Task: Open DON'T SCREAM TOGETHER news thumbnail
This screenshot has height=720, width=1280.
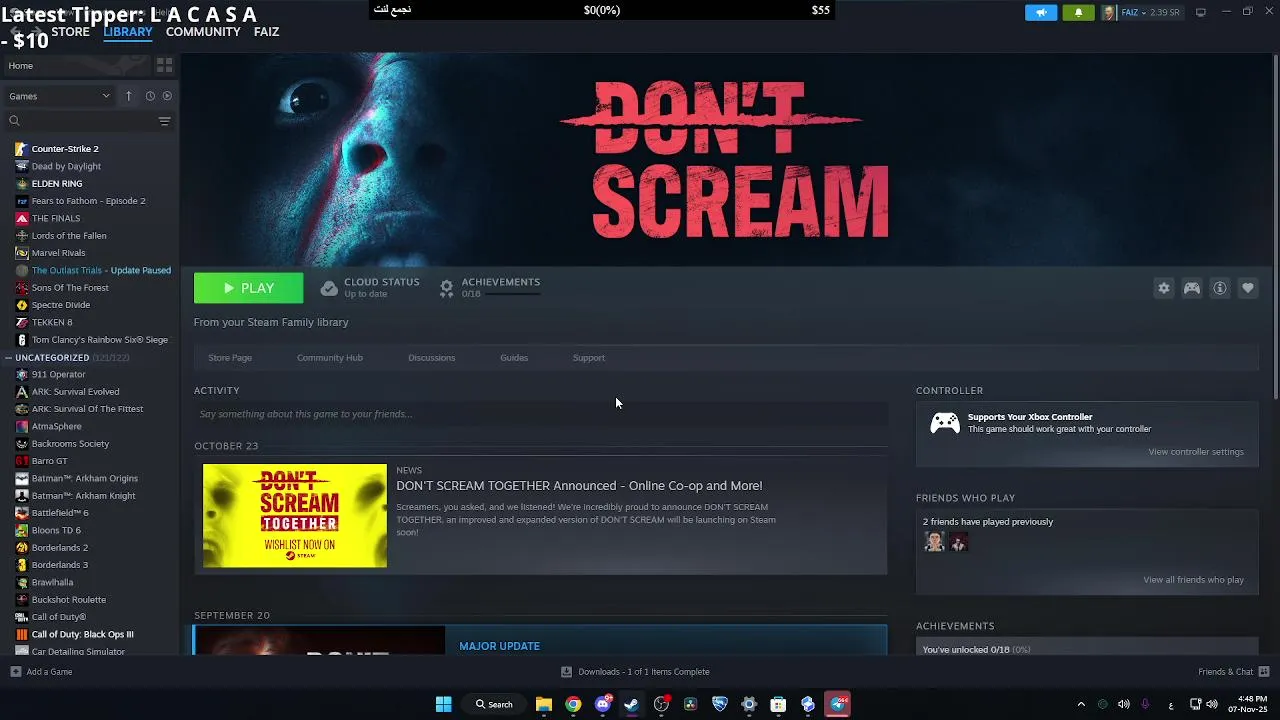Action: (295, 516)
